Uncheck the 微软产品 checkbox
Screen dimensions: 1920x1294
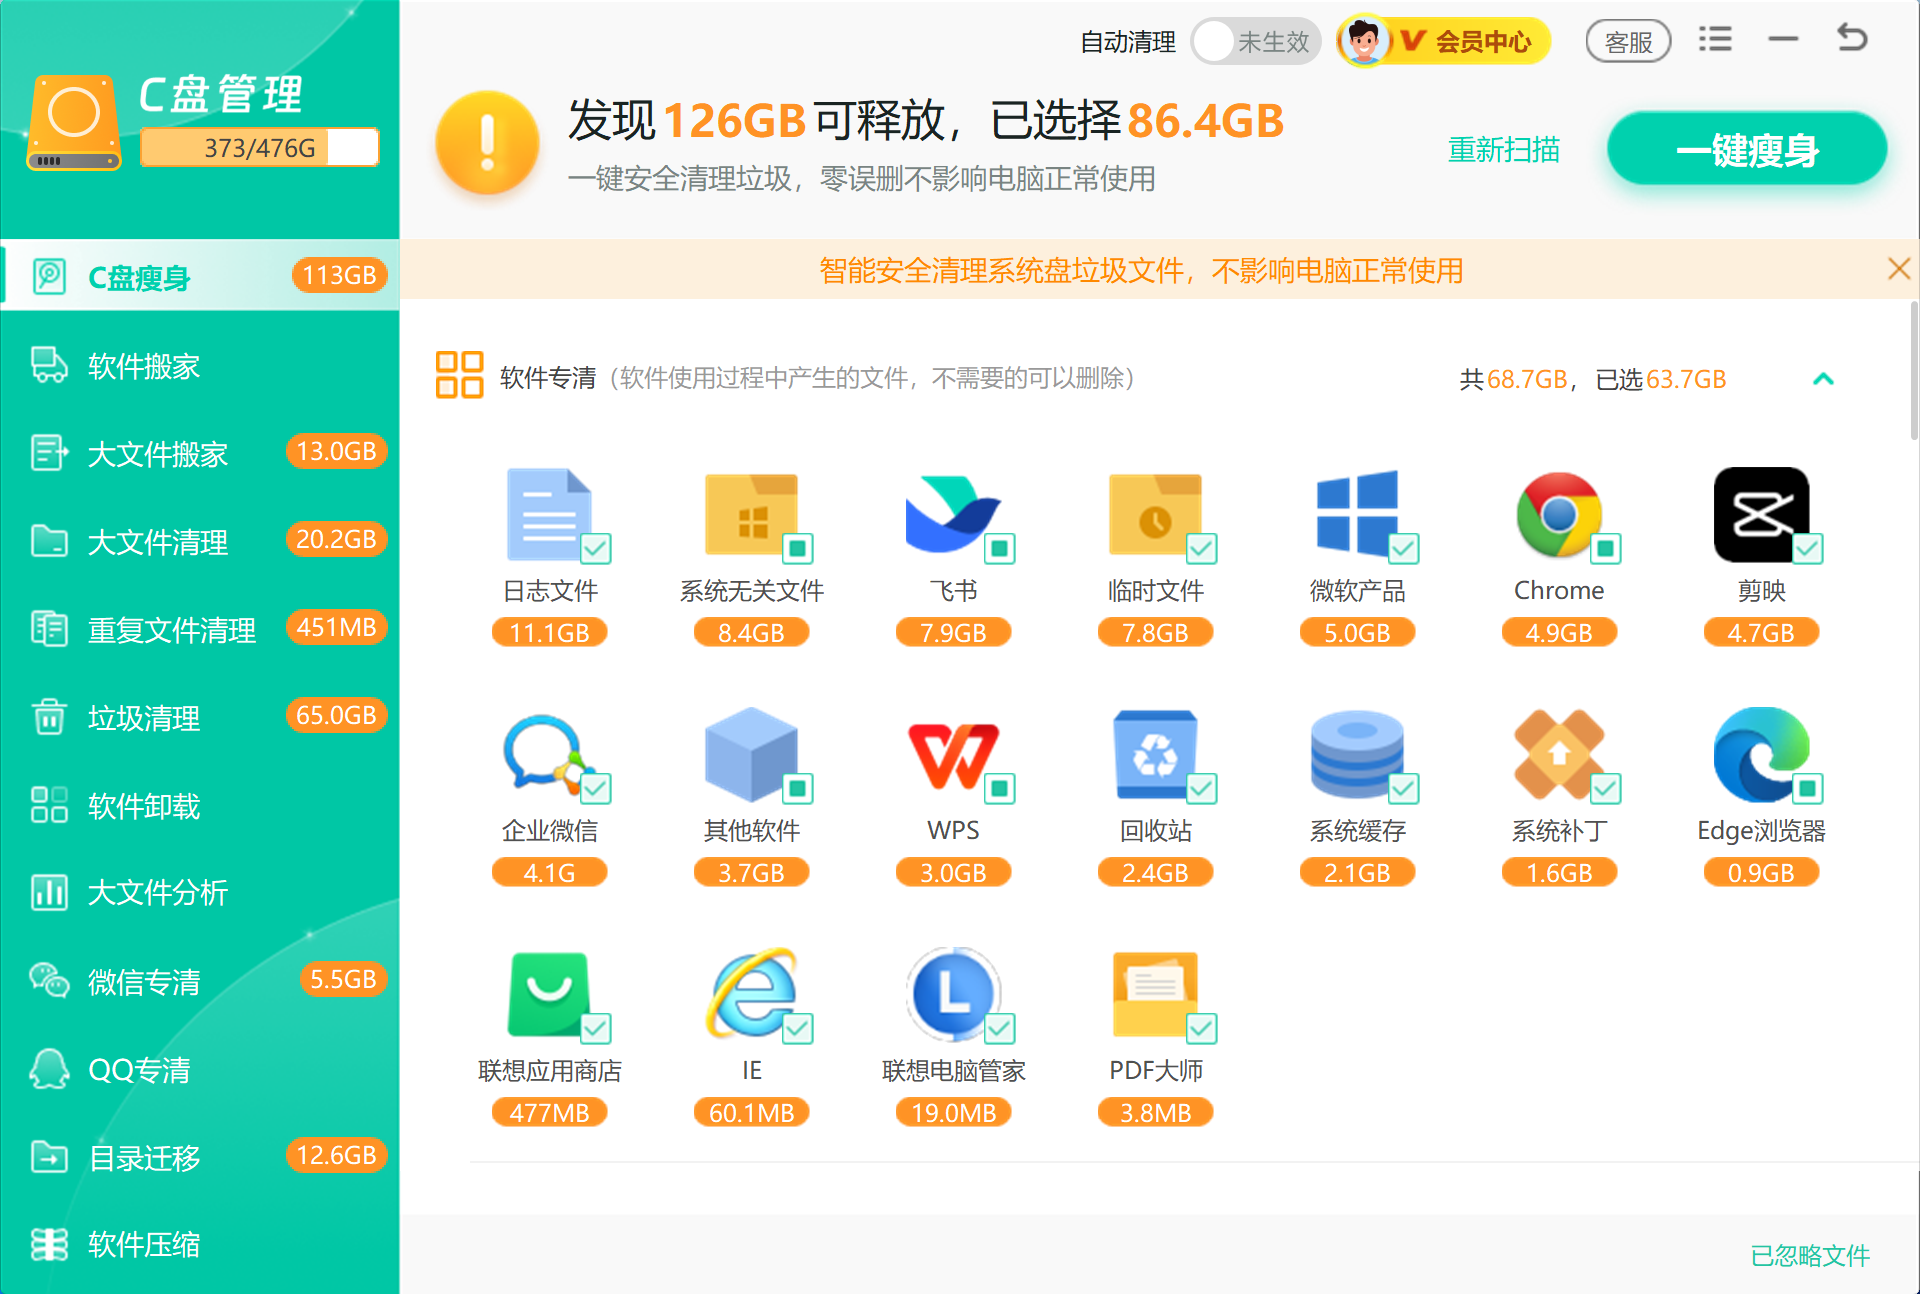pyautogui.click(x=1404, y=548)
